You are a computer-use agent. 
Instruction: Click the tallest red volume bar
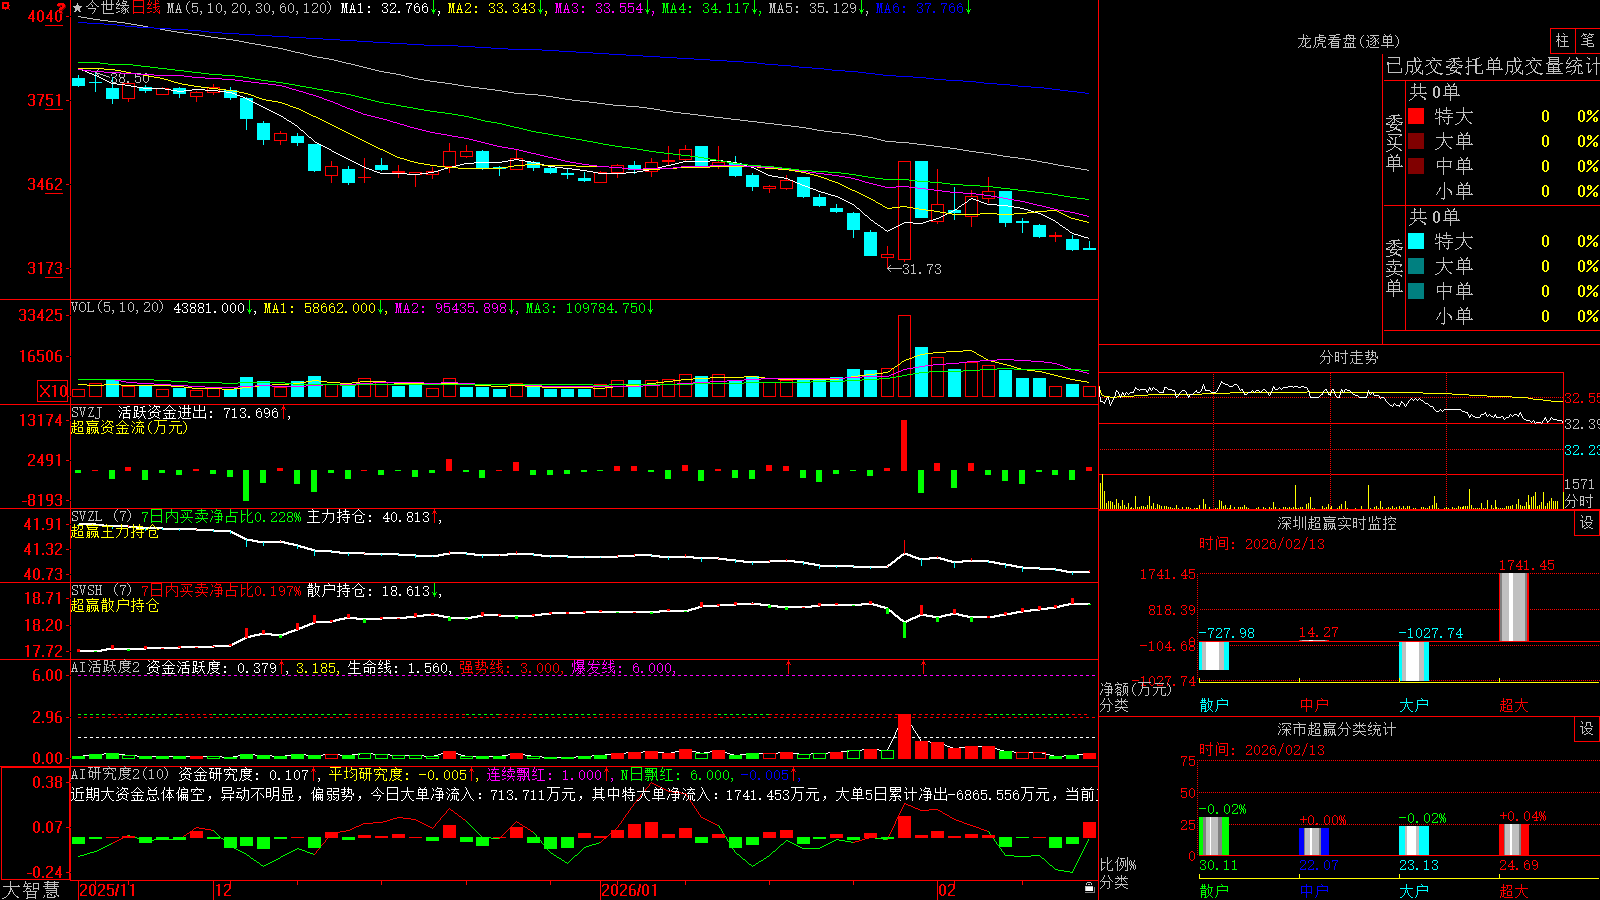pos(904,357)
